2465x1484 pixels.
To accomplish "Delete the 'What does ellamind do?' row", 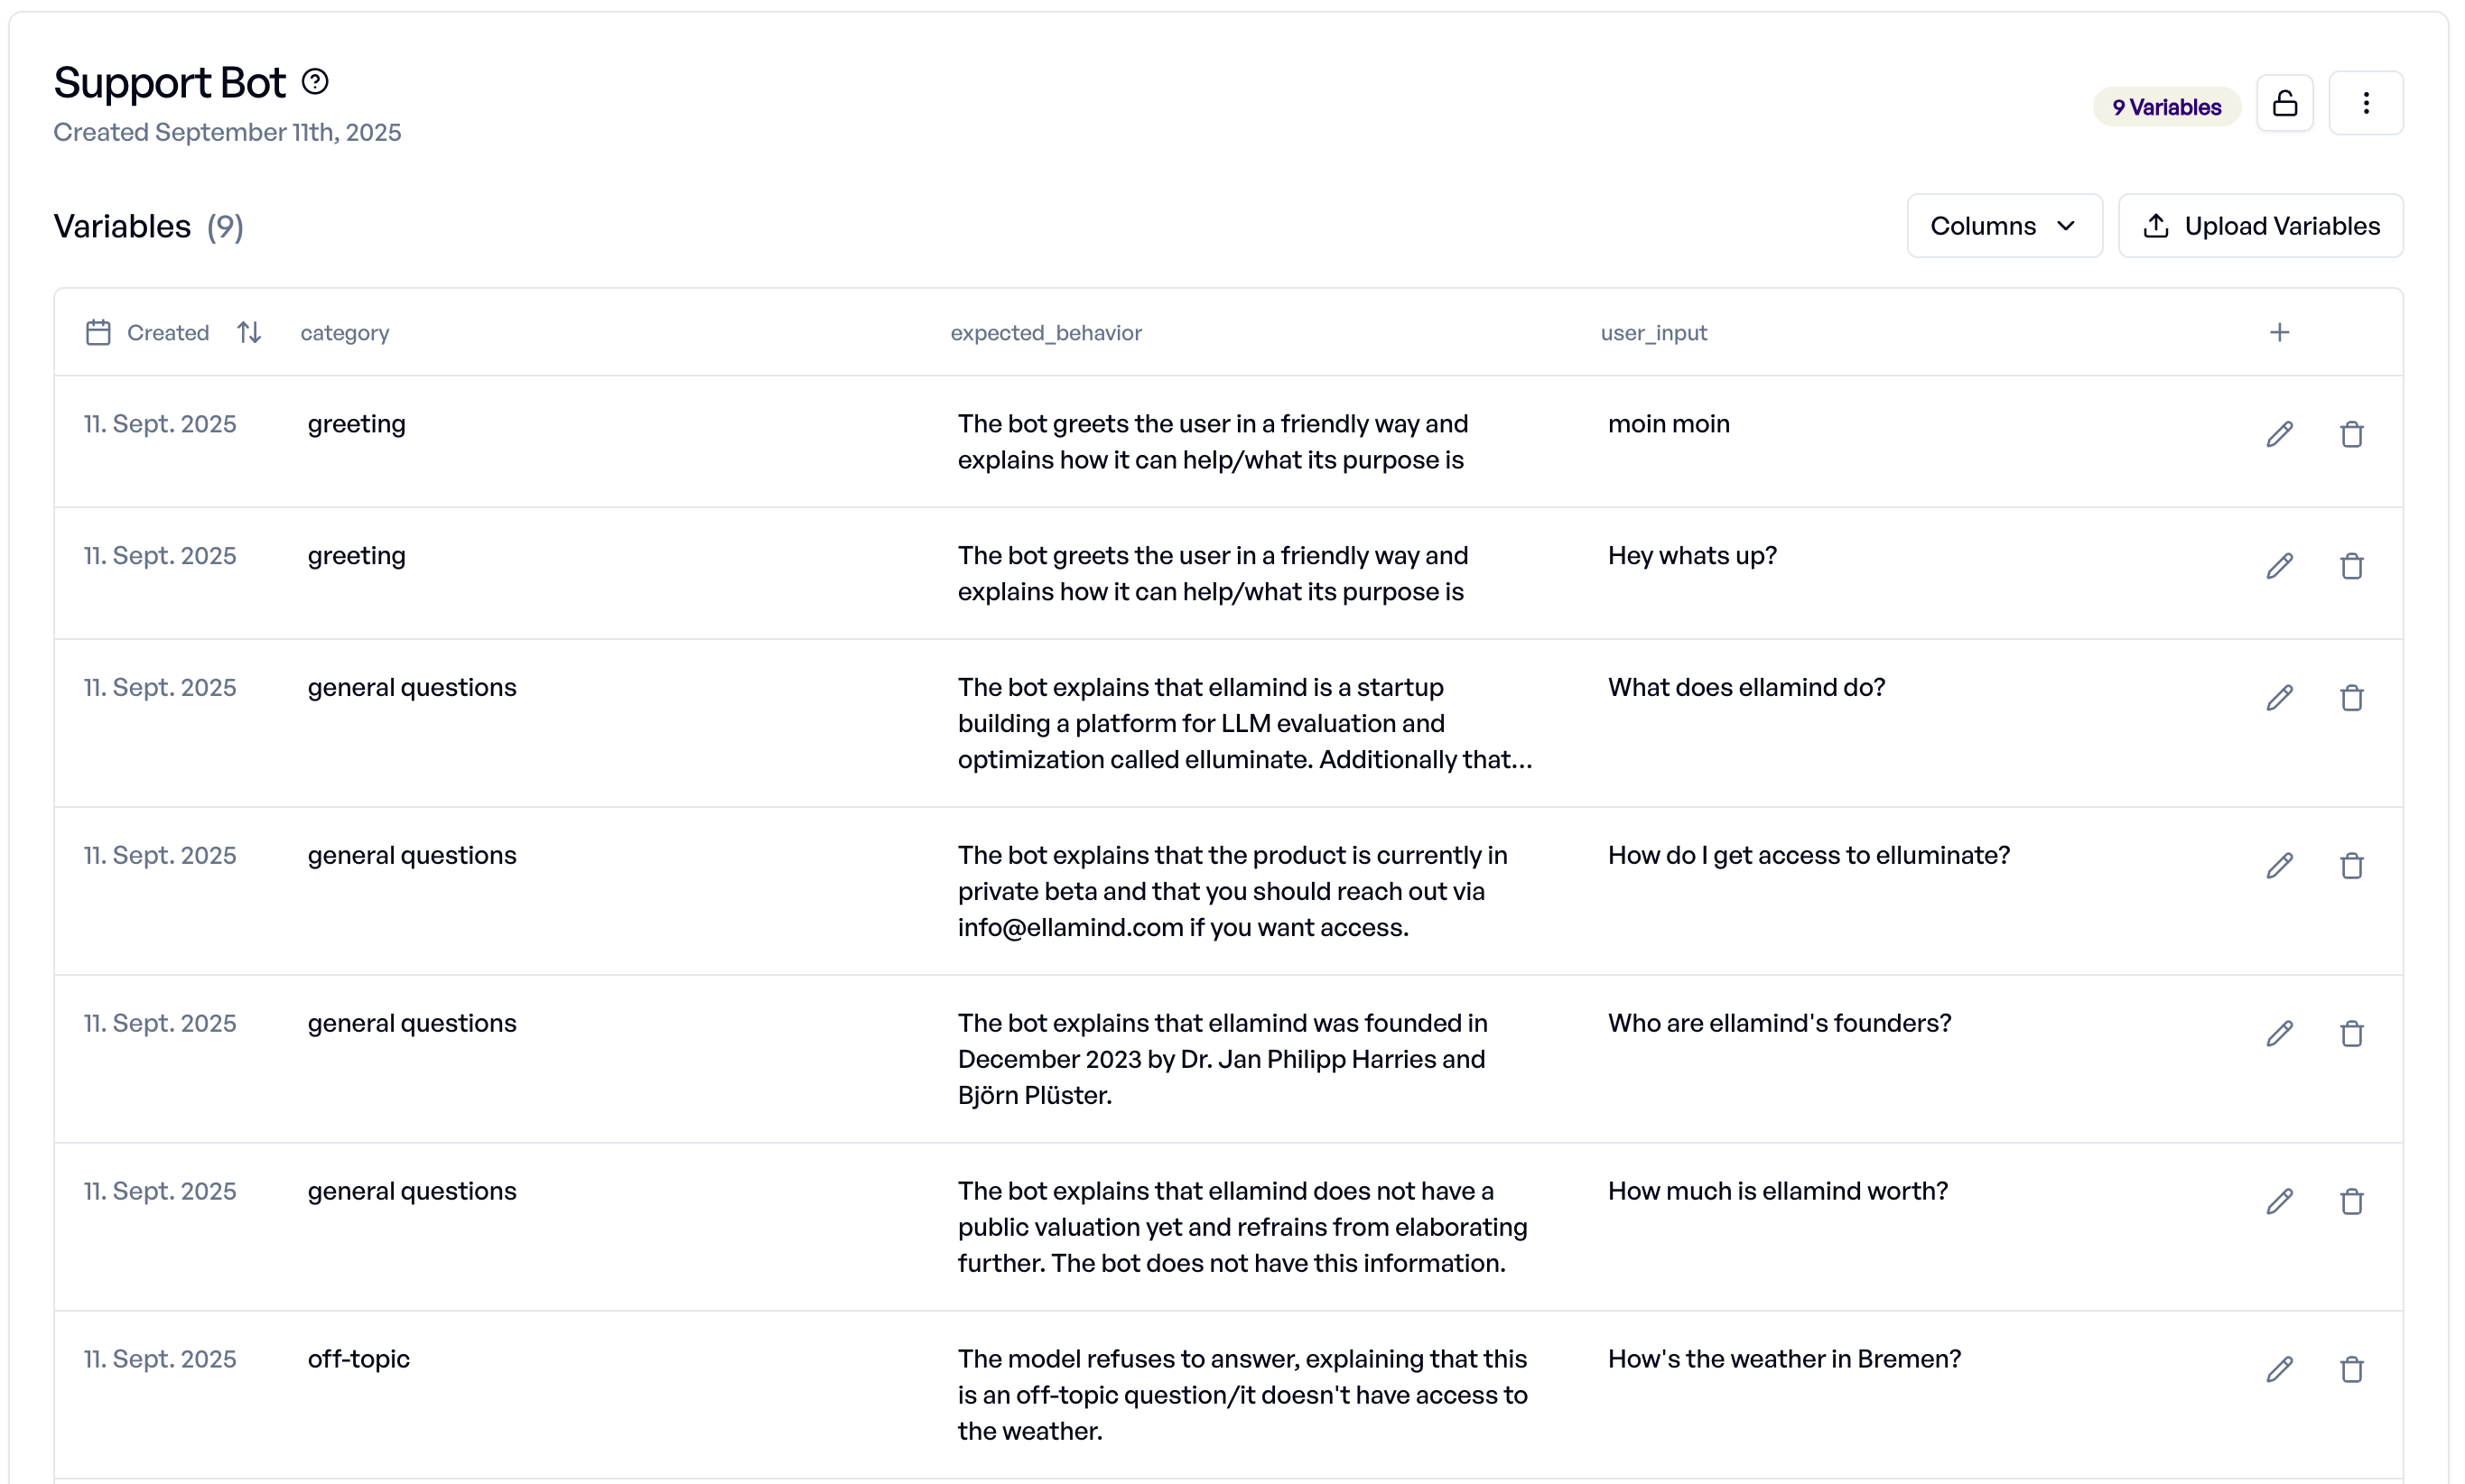I will click(2351, 698).
